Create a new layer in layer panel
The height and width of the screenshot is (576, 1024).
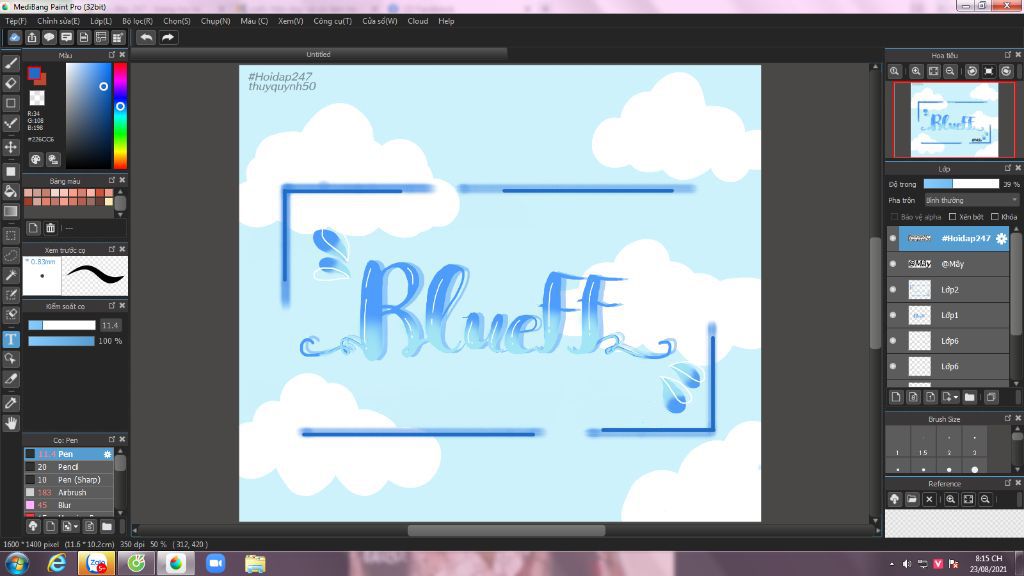pyautogui.click(x=896, y=397)
